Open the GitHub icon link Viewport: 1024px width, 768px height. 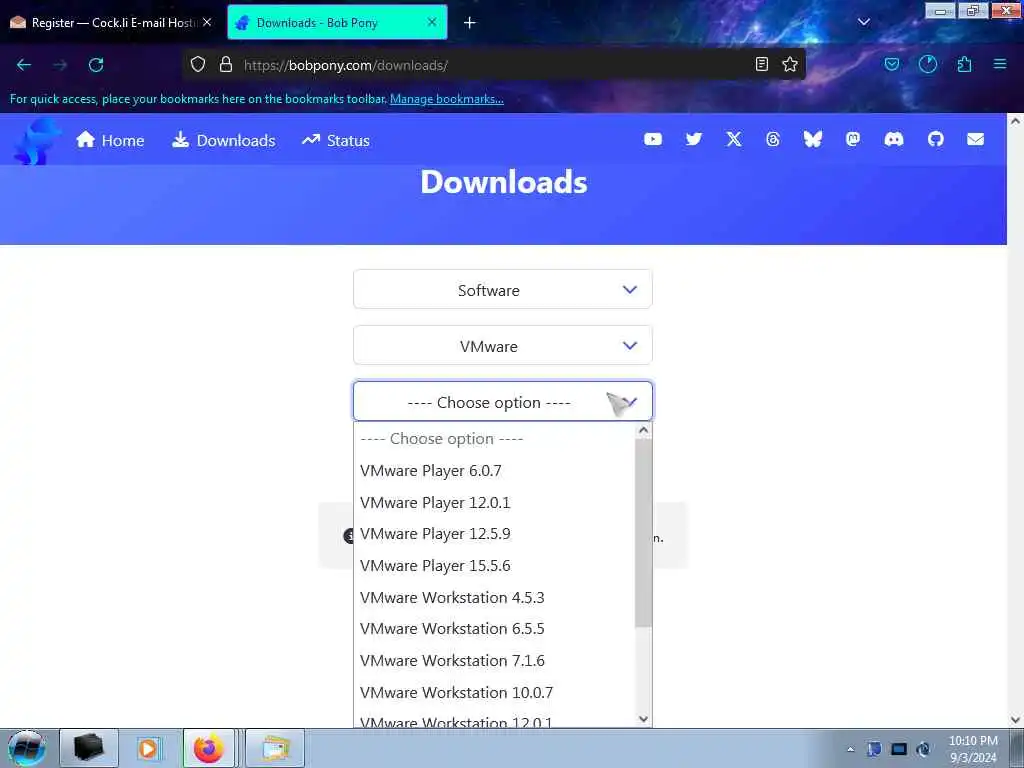click(935, 139)
